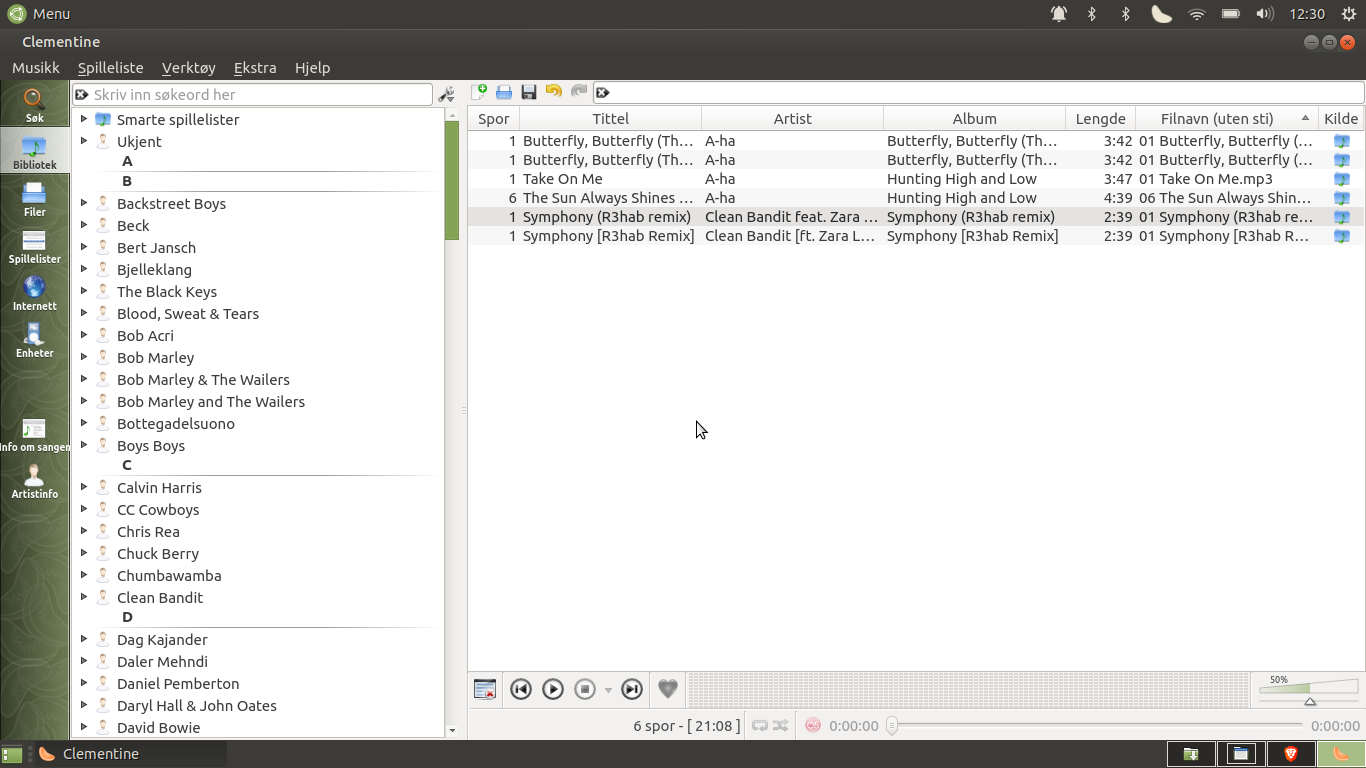Screen dimensions: 1366x768
Task: Expand the Smarte spillelister entry
Action: pos(85,119)
